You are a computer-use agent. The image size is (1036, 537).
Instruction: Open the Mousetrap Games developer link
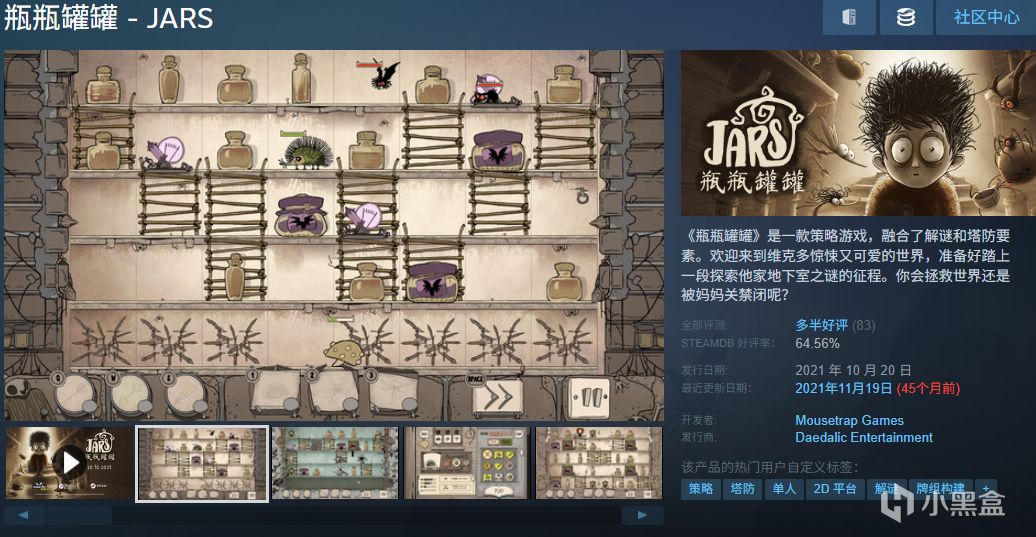tap(849, 420)
